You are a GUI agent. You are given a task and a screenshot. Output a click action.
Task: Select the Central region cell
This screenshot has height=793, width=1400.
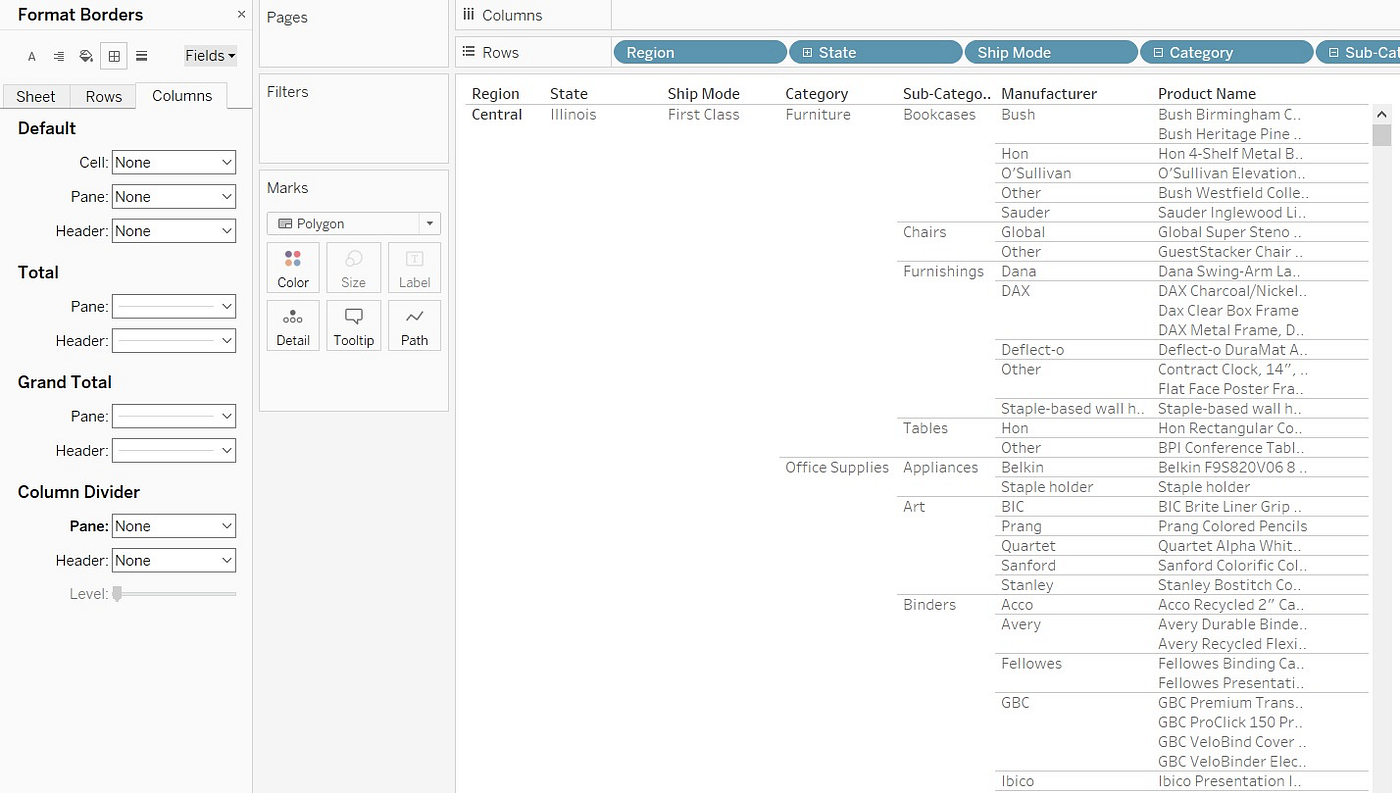(497, 115)
